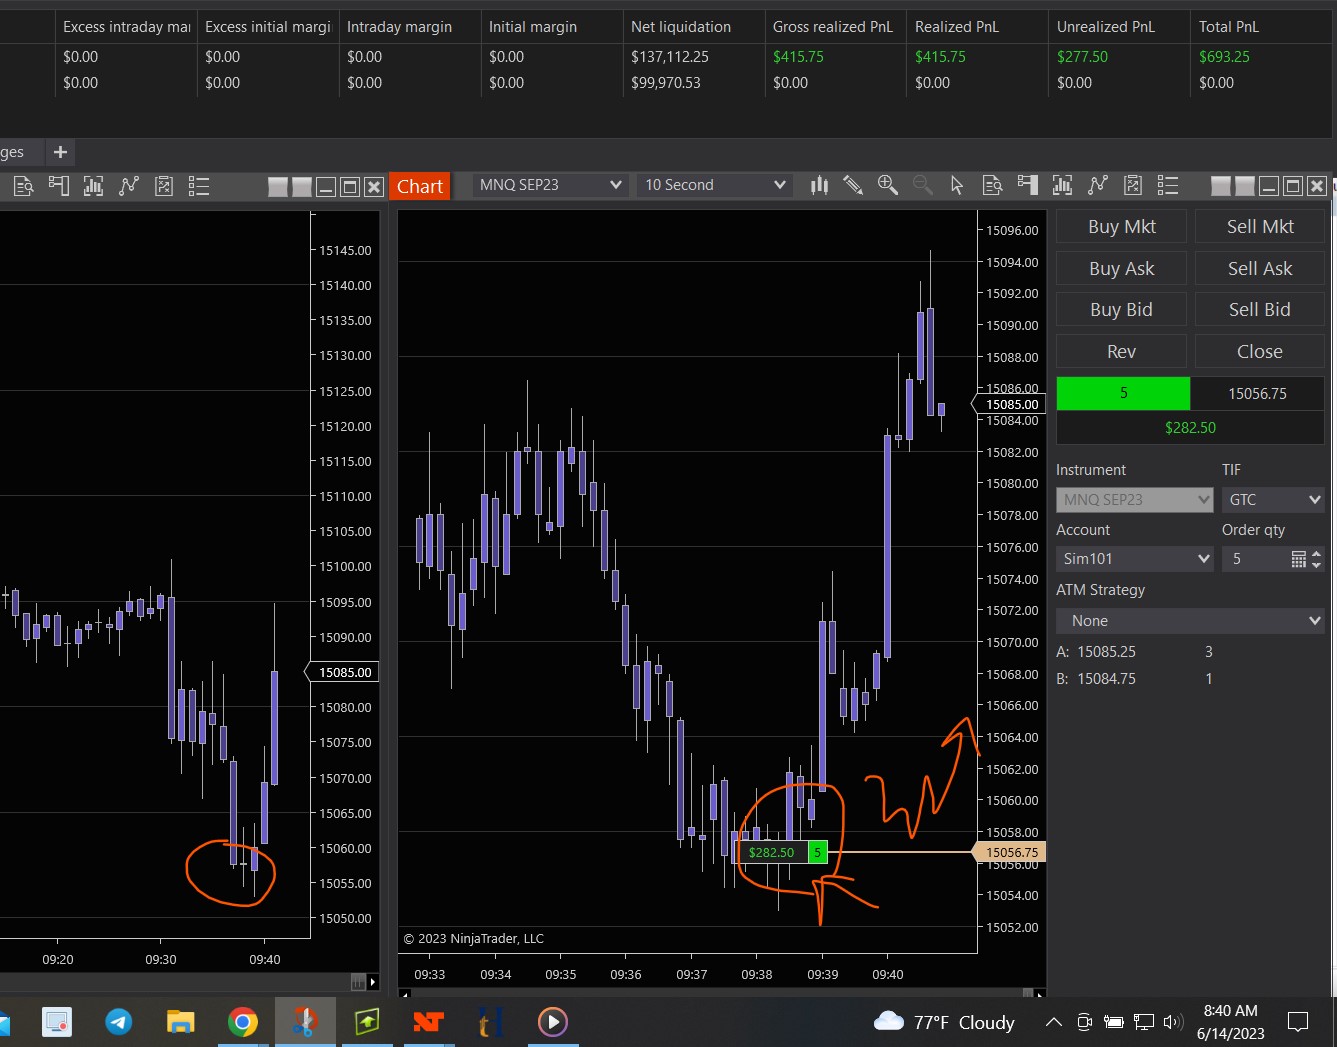Click the Sell Mkt button
This screenshot has width=1337, height=1047.
[1260, 227]
